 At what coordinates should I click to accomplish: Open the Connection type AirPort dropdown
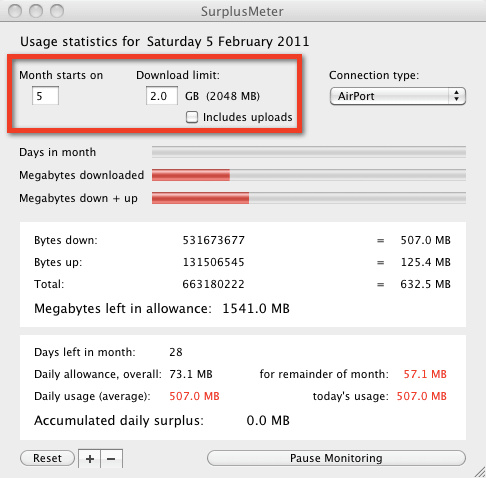(398, 96)
